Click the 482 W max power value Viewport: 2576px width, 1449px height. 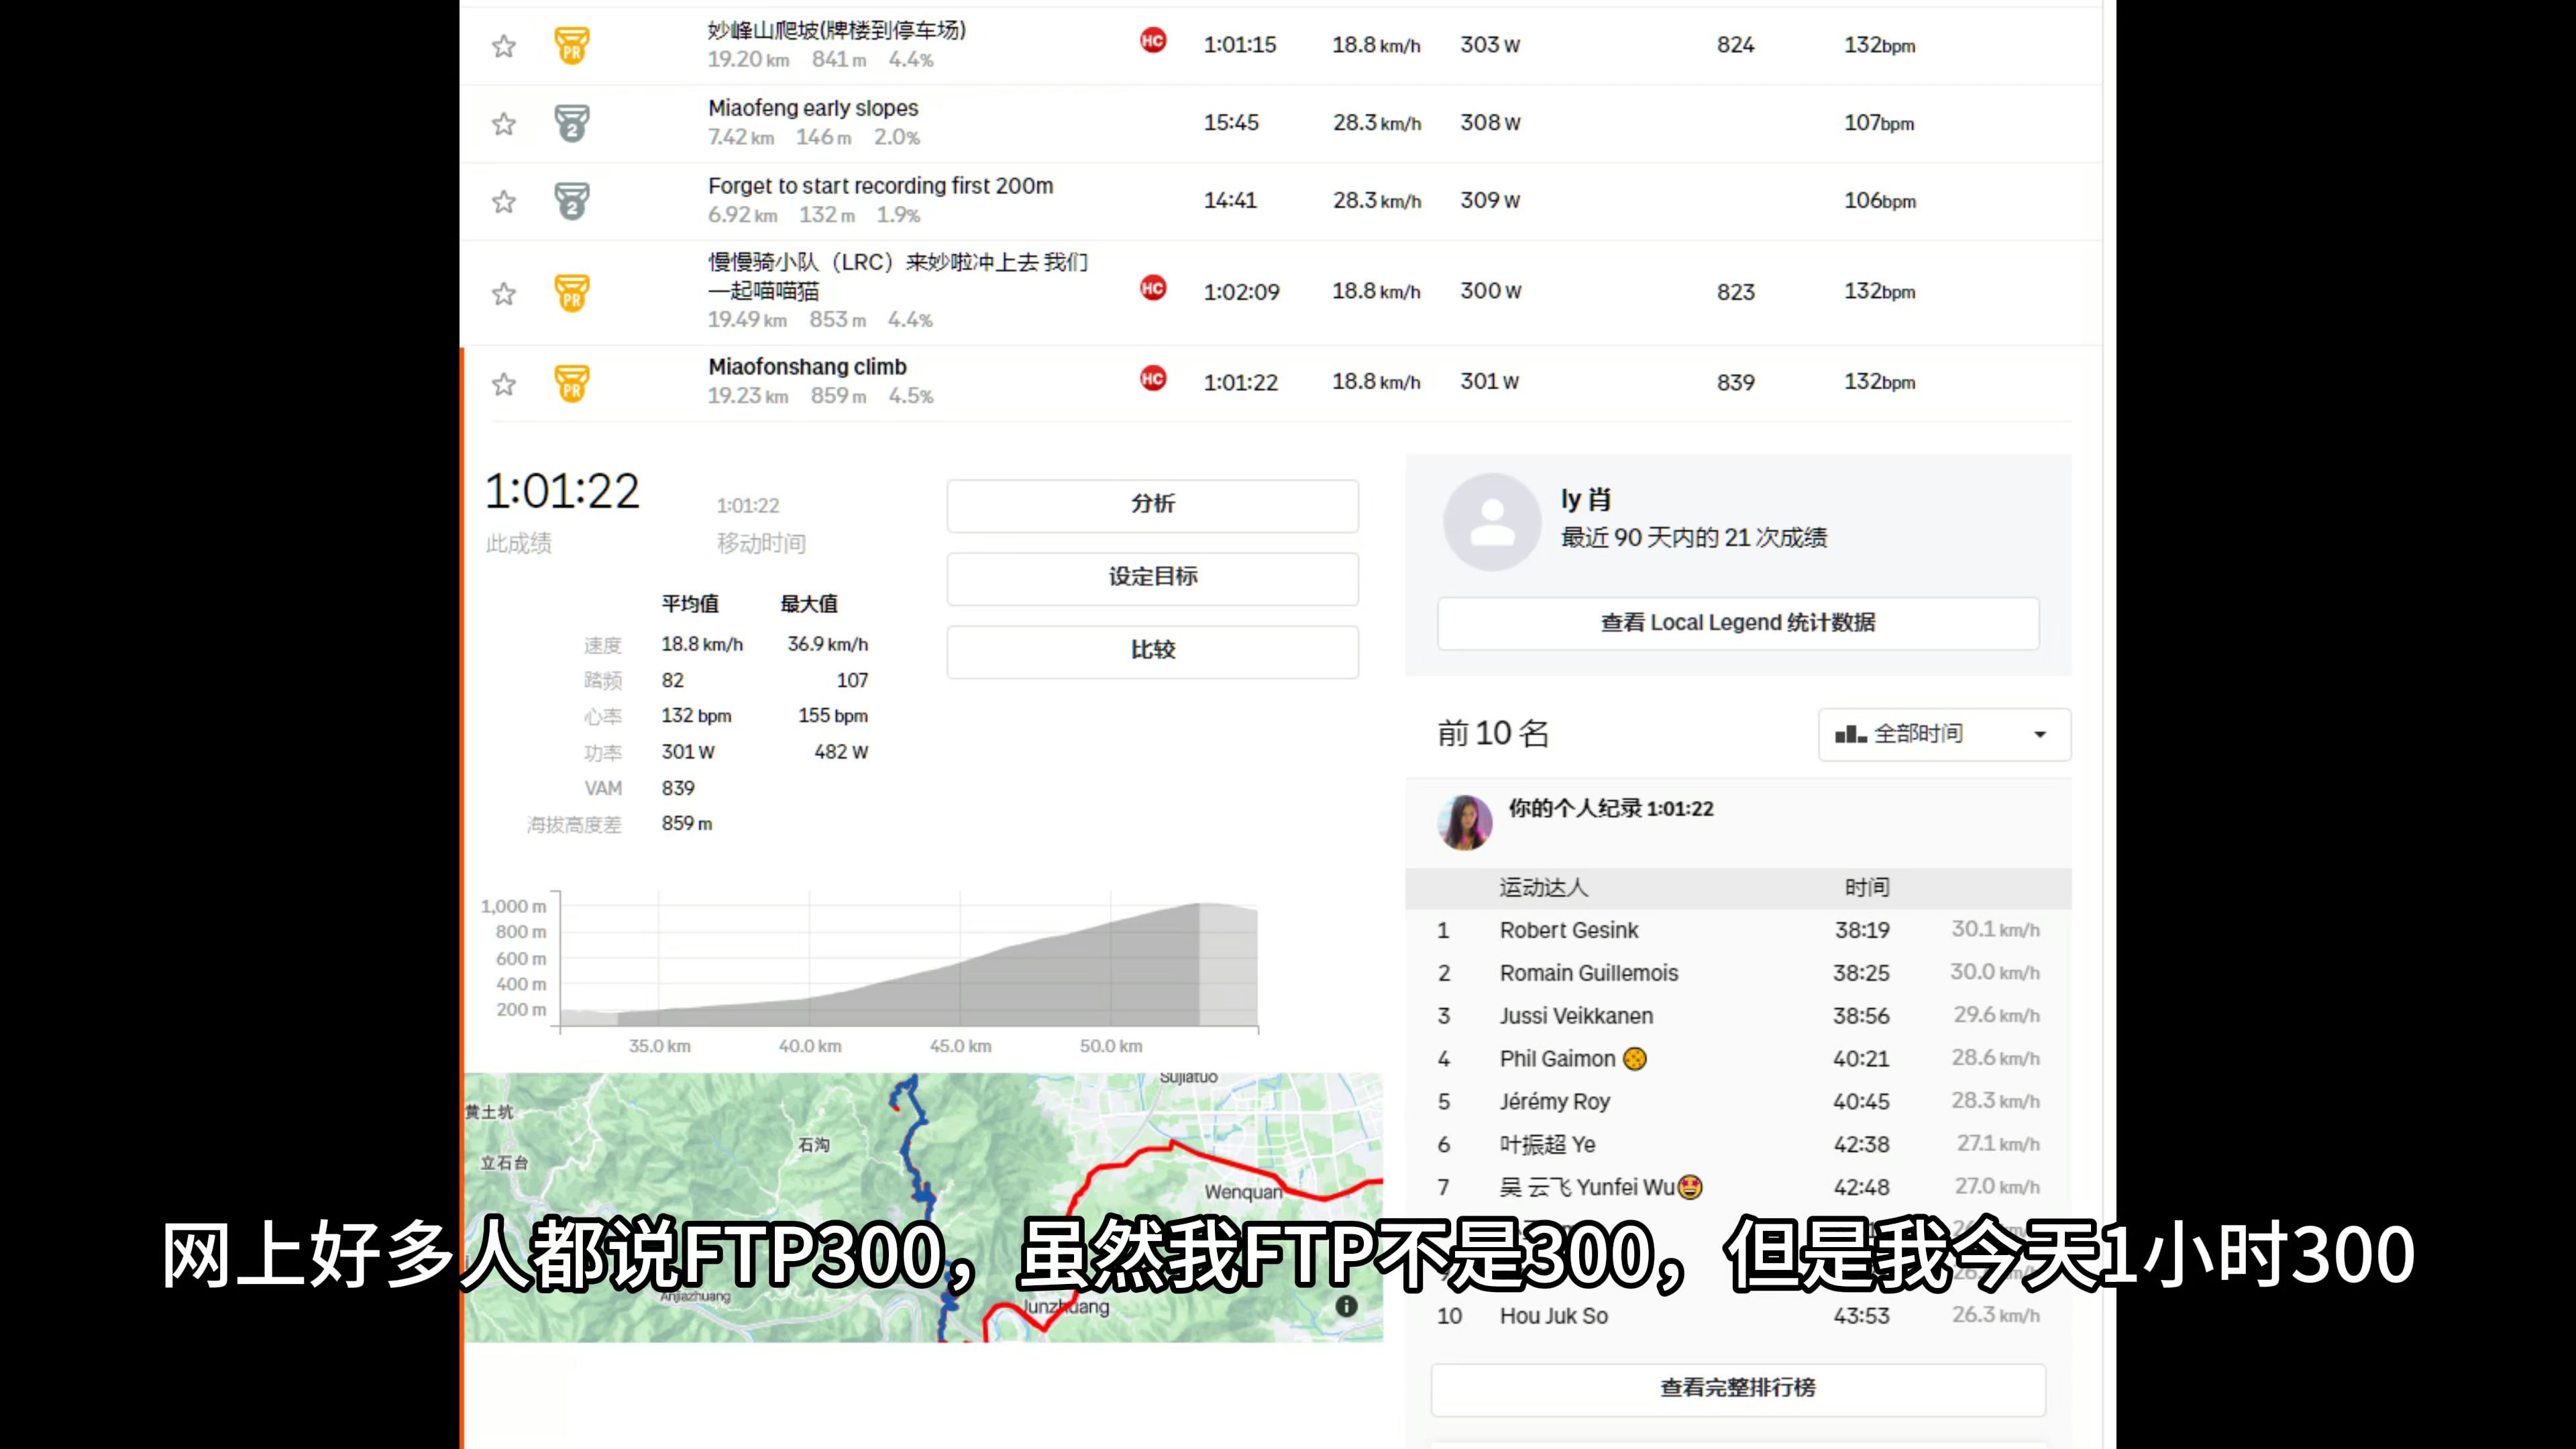coord(840,752)
